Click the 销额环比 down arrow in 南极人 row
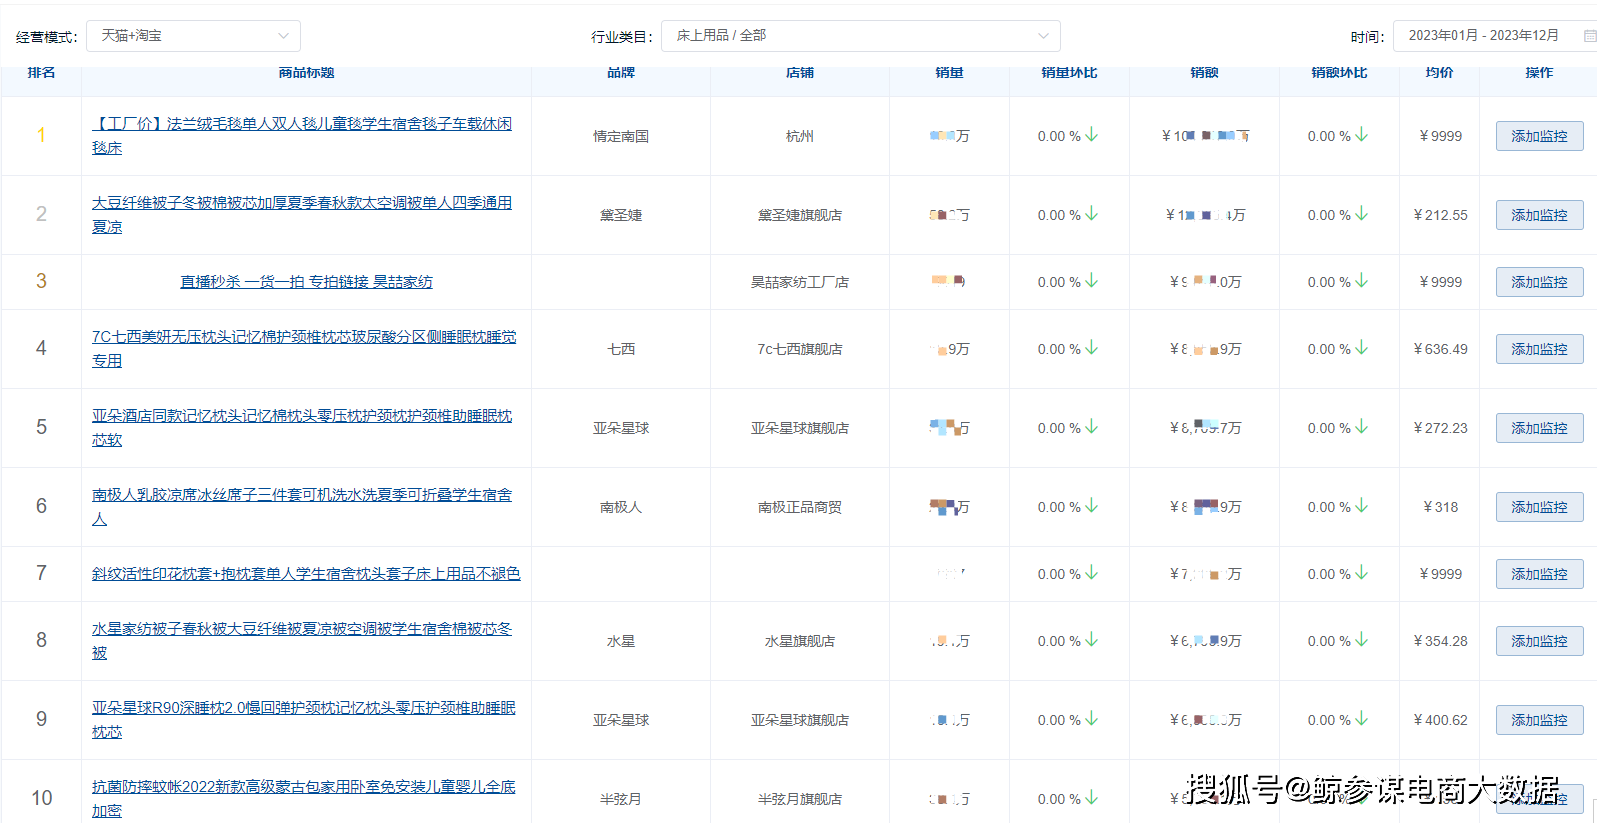Image resolution: width=1597 pixels, height=823 pixels. tap(1362, 506)
